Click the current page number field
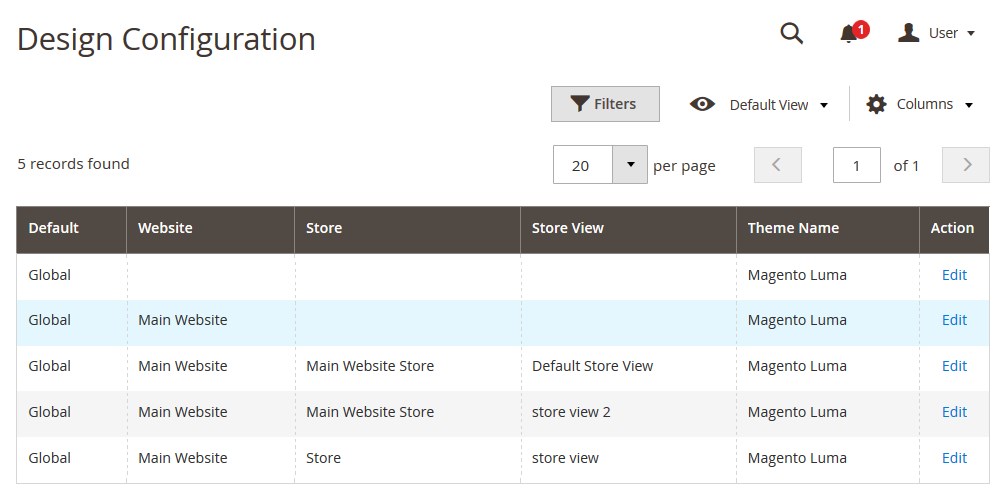The width and height of the screenshot is (1008, 503). pyautogui.click(x=856, y=165)
